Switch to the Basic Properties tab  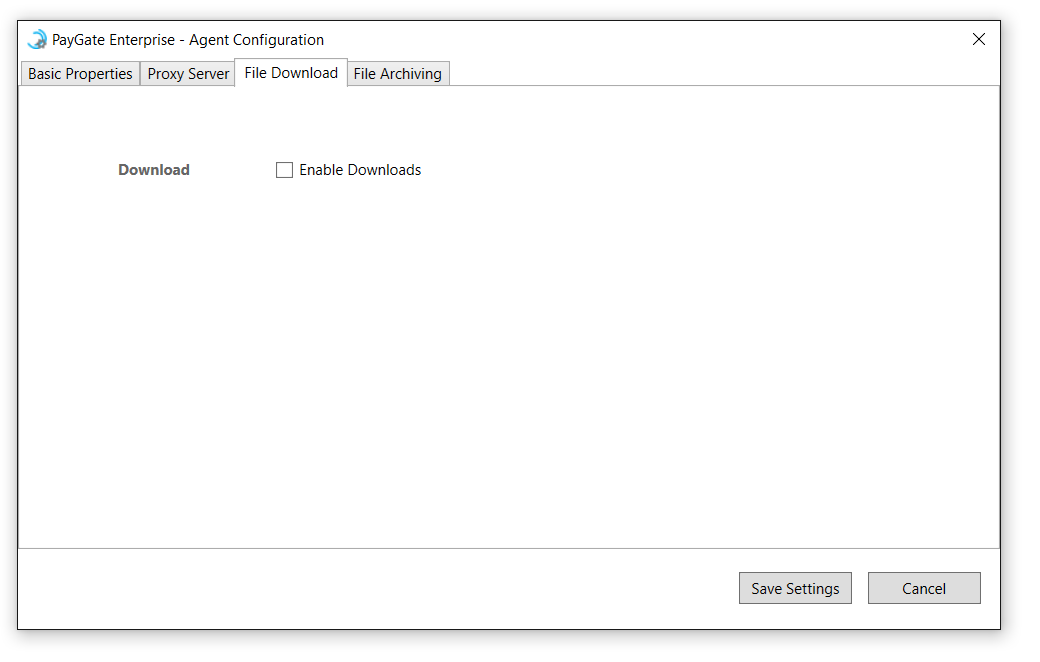click(80, 74)
